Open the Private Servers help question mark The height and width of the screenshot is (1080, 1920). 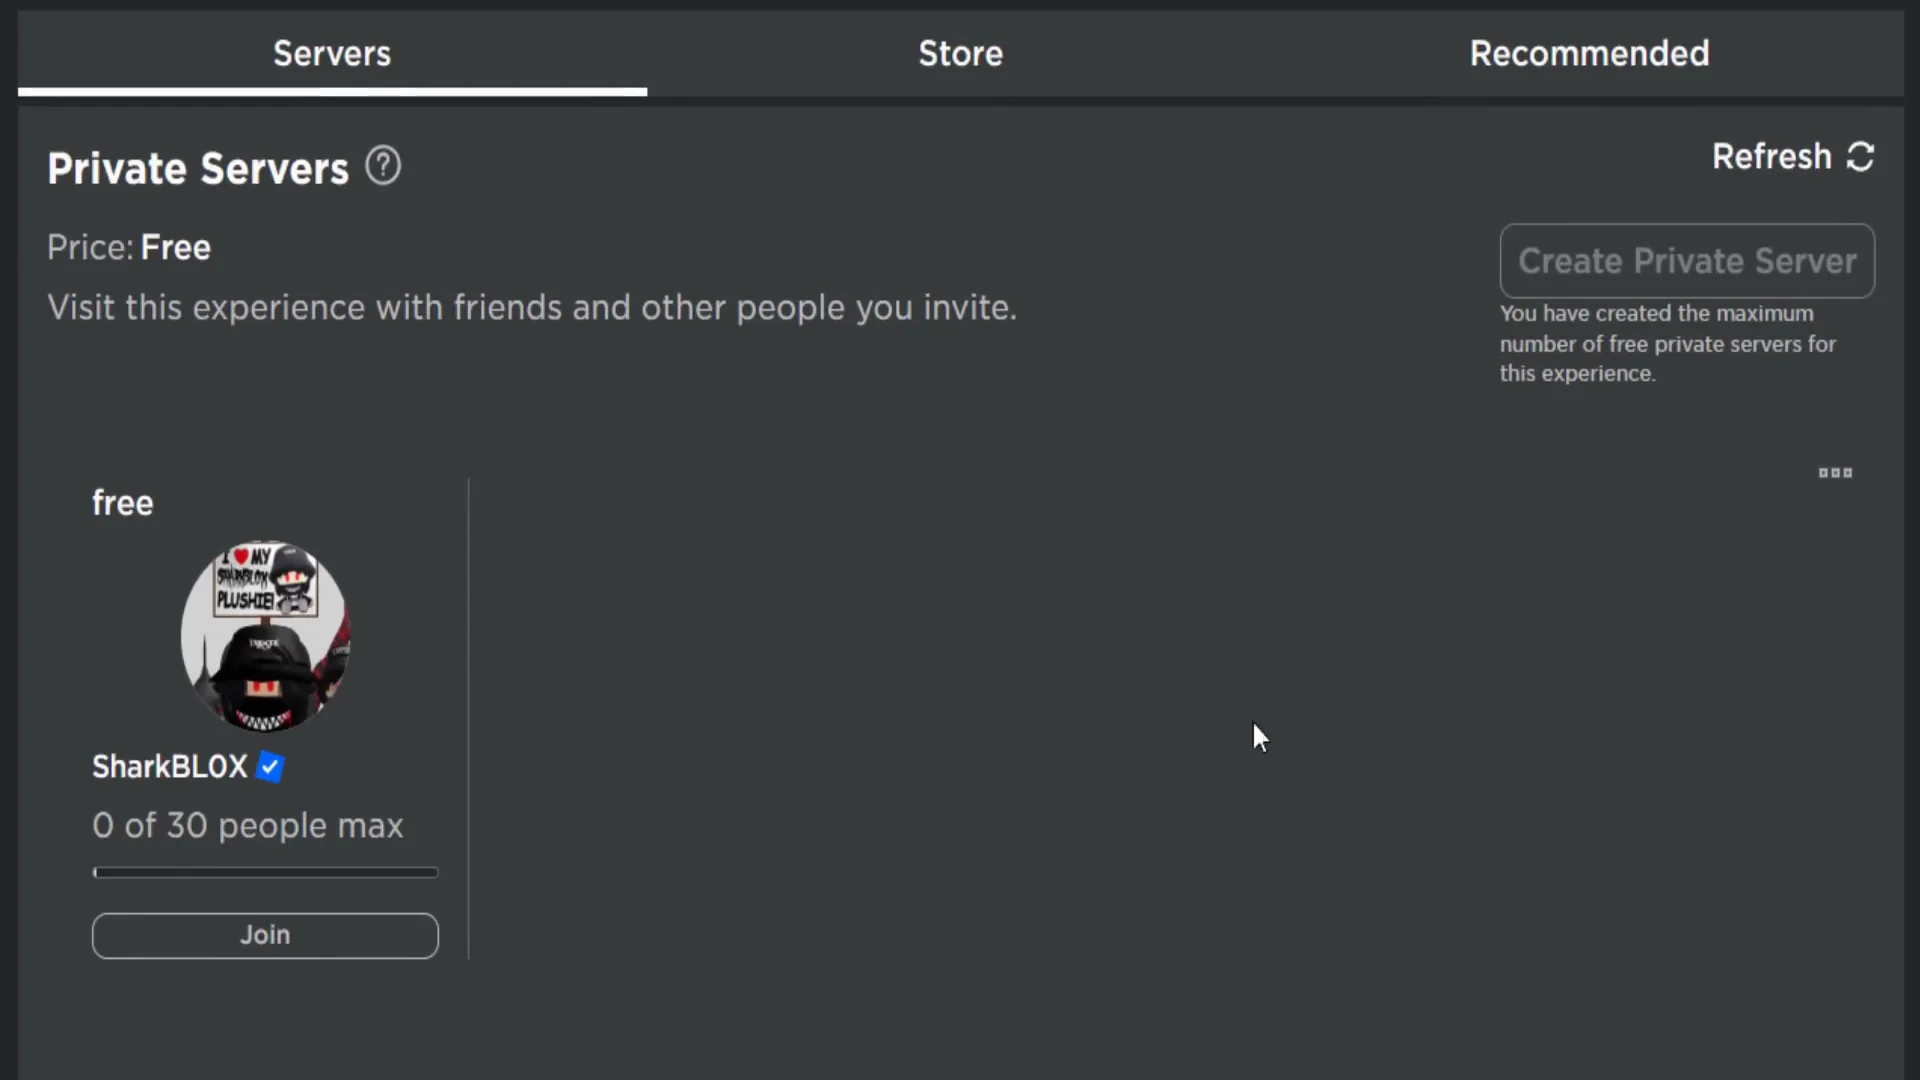pos(382,164)
